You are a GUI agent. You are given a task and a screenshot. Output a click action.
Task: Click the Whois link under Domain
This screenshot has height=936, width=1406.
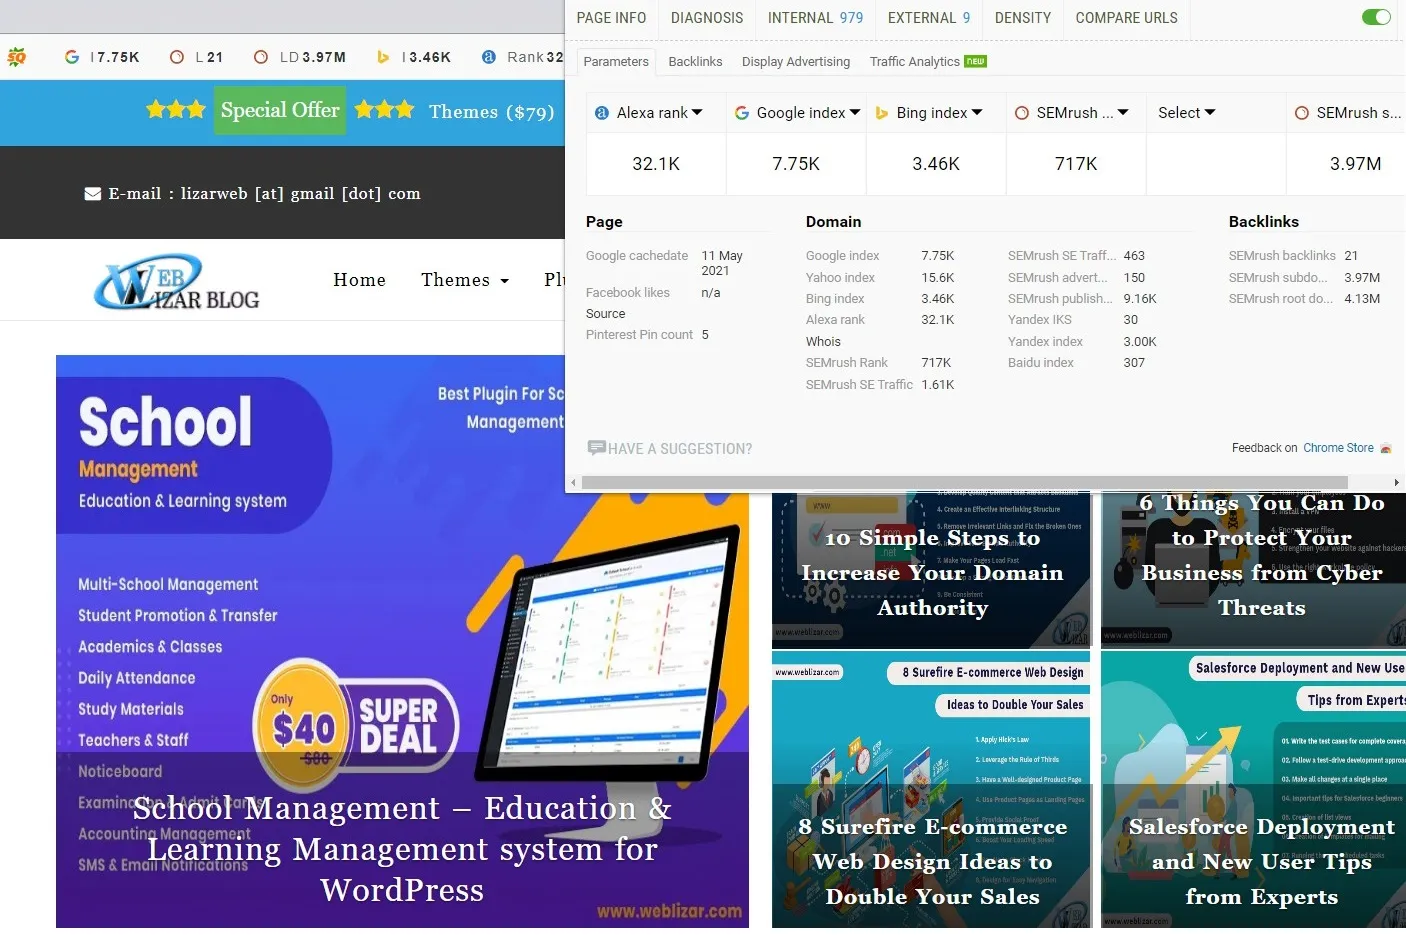coord(823,341)
